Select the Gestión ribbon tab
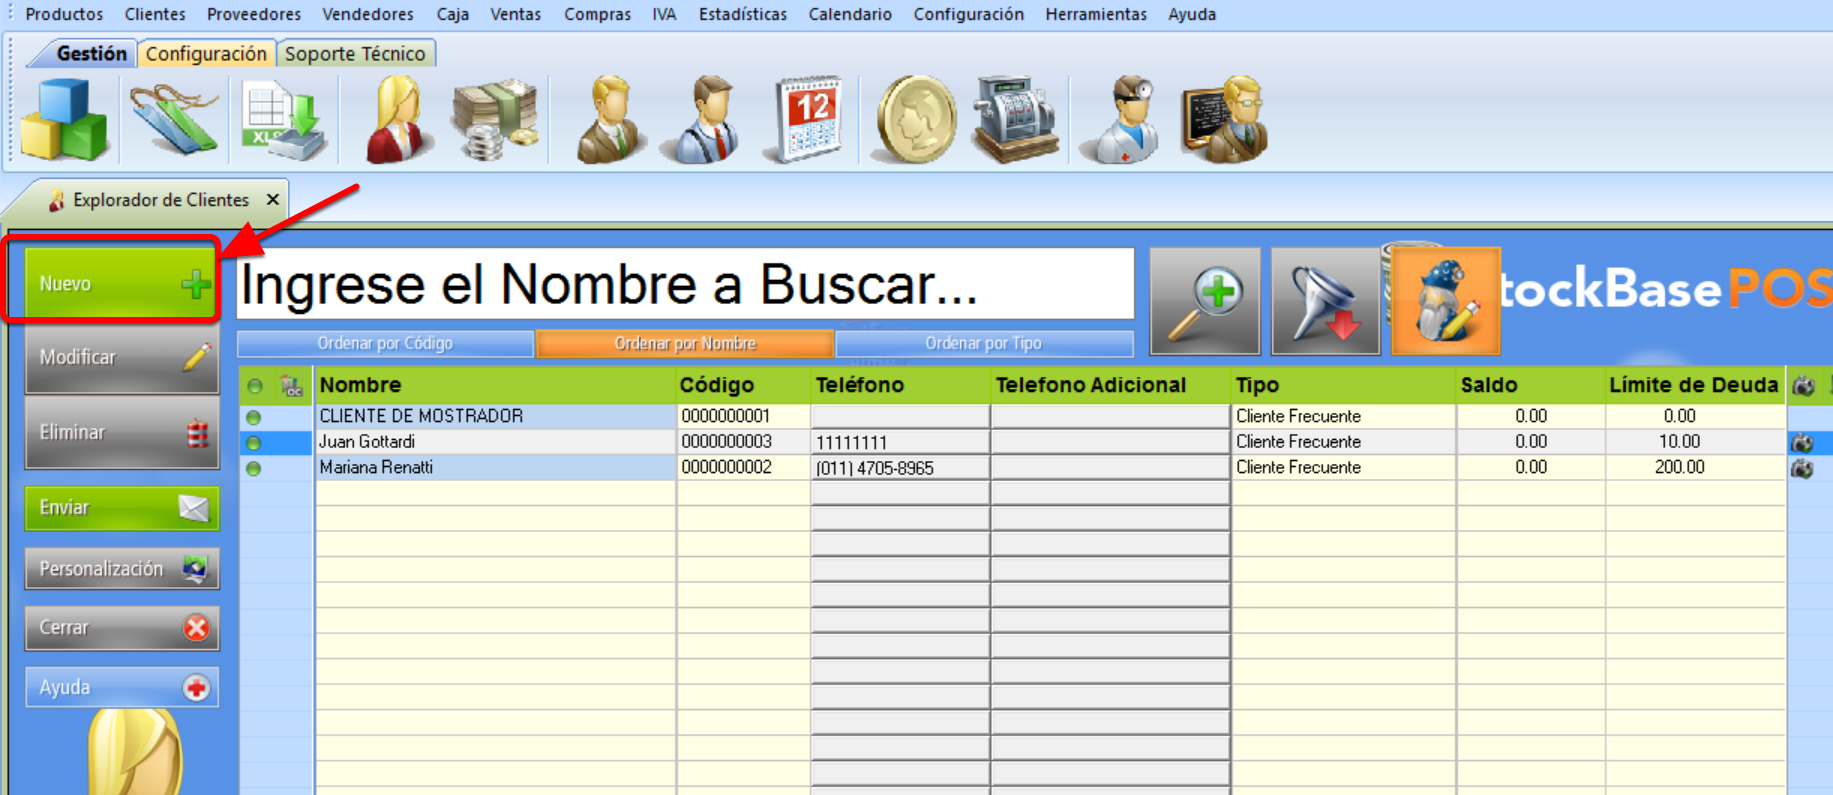This screenshot has width=1833, height=795. (x=91, y=54)
